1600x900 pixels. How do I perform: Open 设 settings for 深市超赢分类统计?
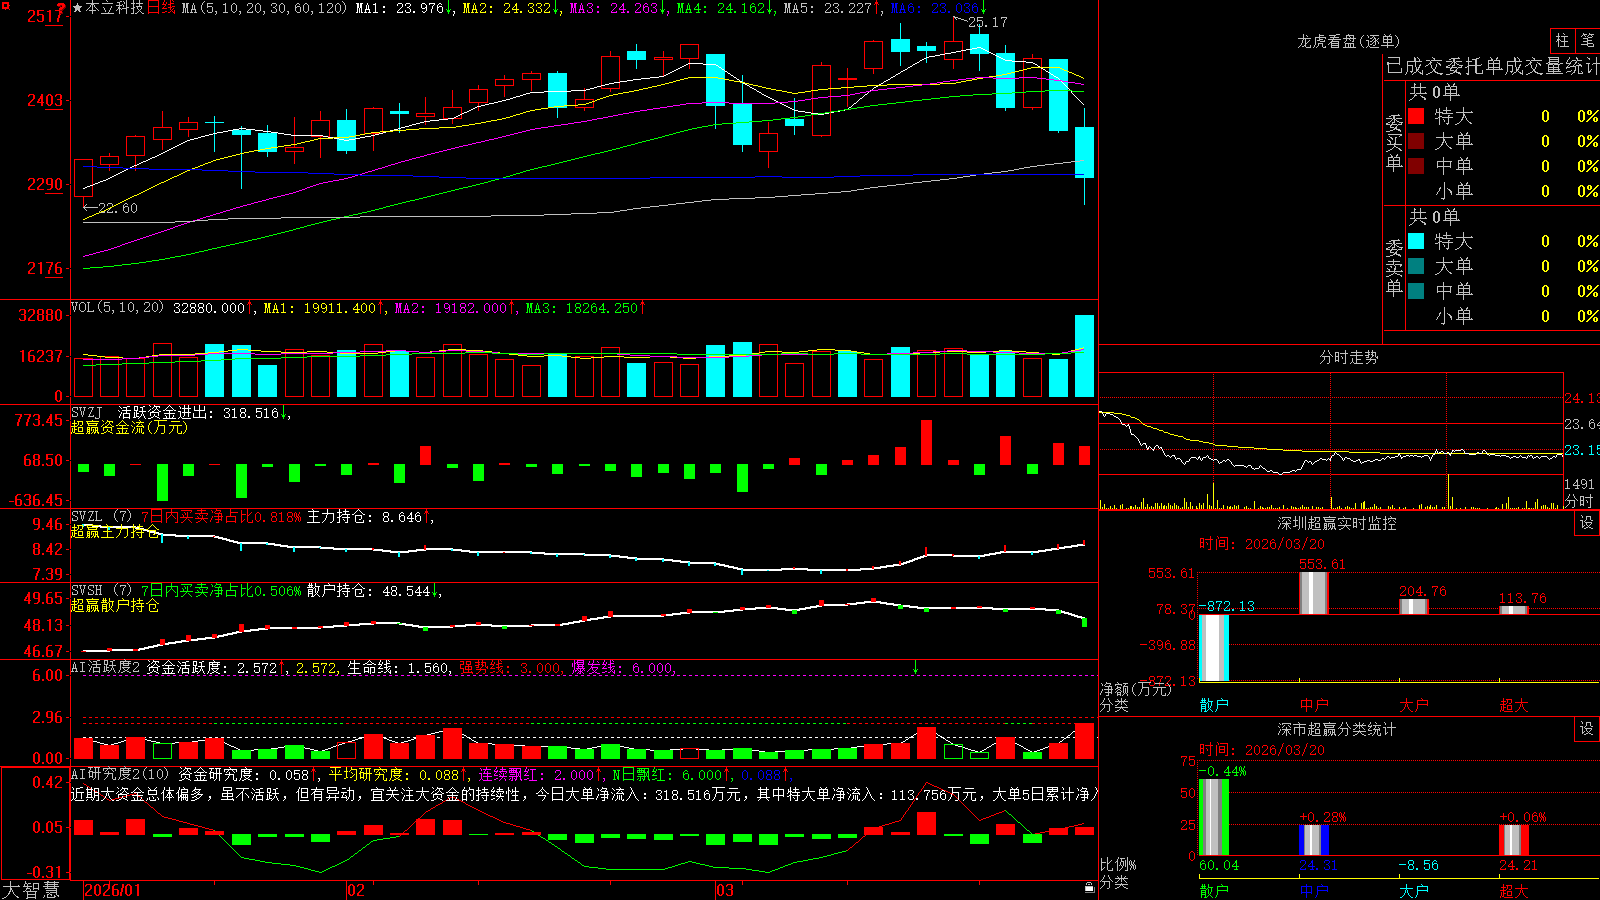1587,729
